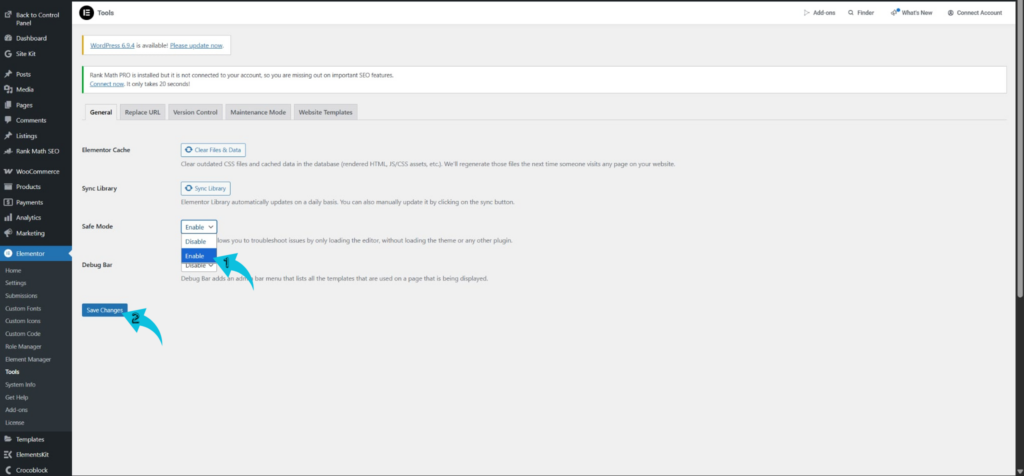
Task: Select Elementor in the sidebar
Action: click(36, 253)
